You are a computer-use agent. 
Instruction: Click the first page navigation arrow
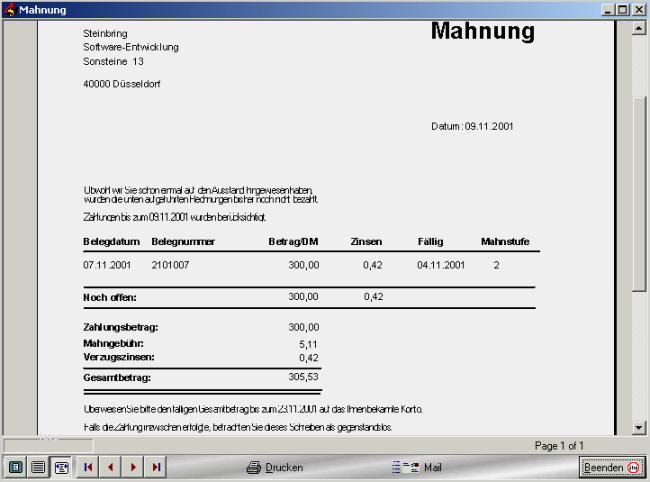pyautogui.click(x=89, y=467)
